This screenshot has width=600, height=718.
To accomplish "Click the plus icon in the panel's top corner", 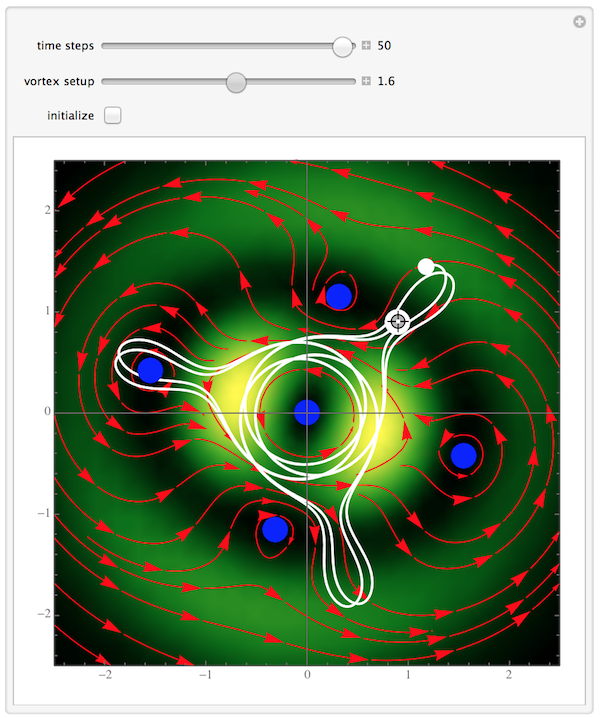I will click(x=579, y=22).
